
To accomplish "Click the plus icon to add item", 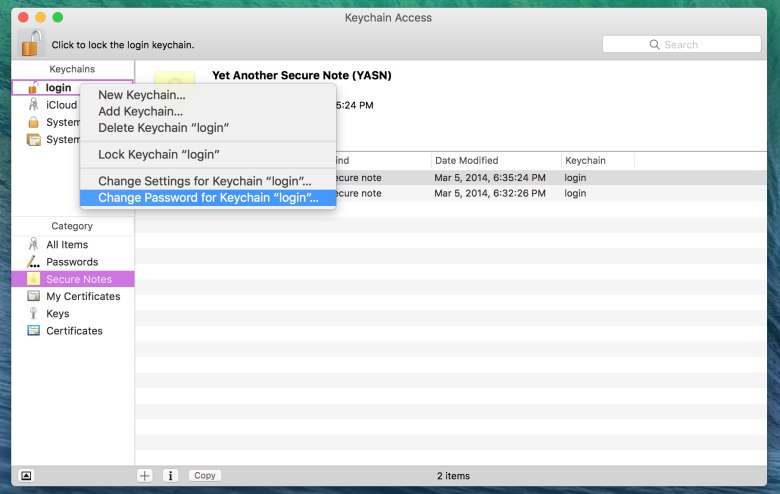I will point(145,476).
